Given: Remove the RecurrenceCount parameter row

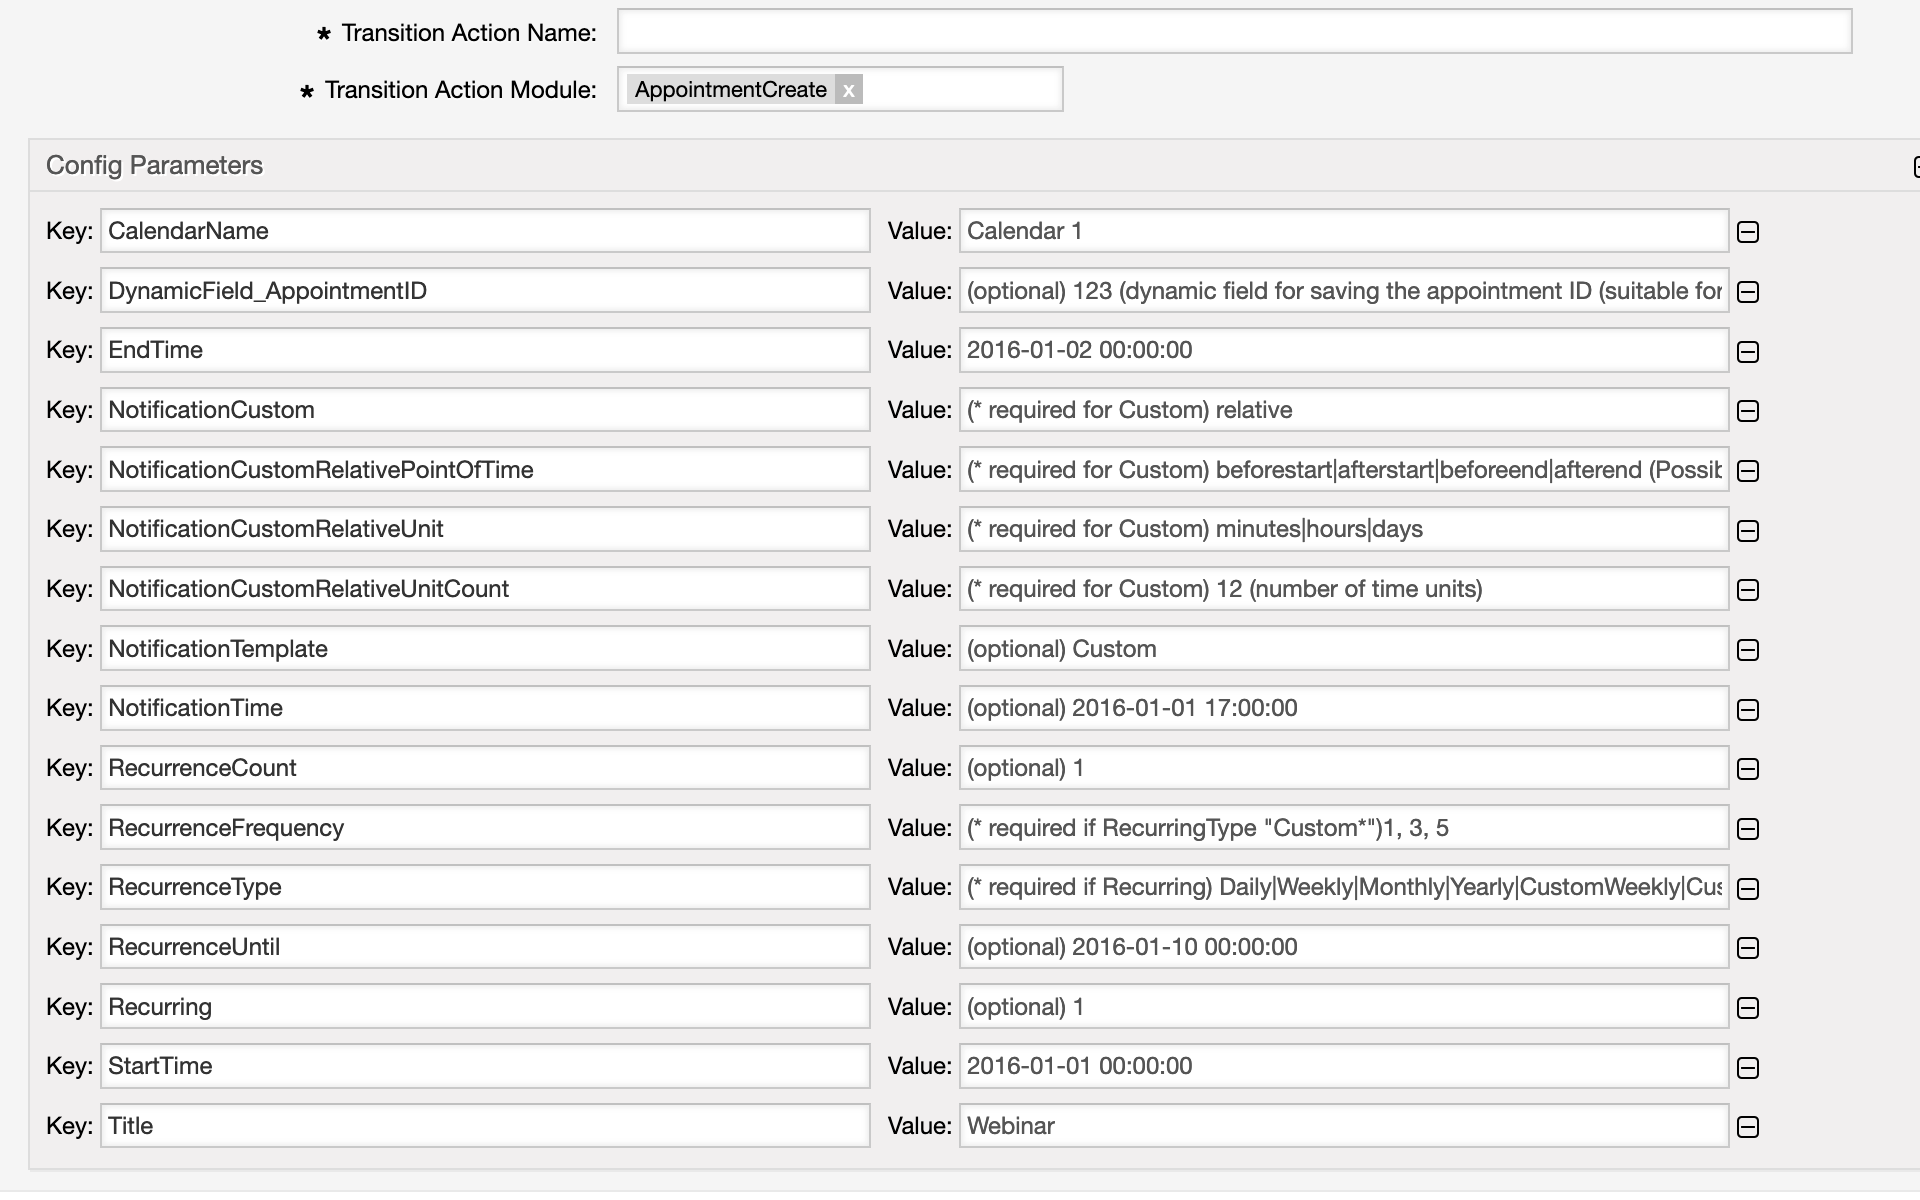Looking at the screenshot, I should [1748, 769].
